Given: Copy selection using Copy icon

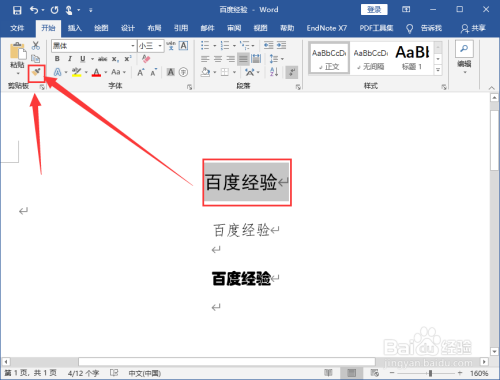Looking at the screenshot, I should pyautogui.click(x=36, y=59).
